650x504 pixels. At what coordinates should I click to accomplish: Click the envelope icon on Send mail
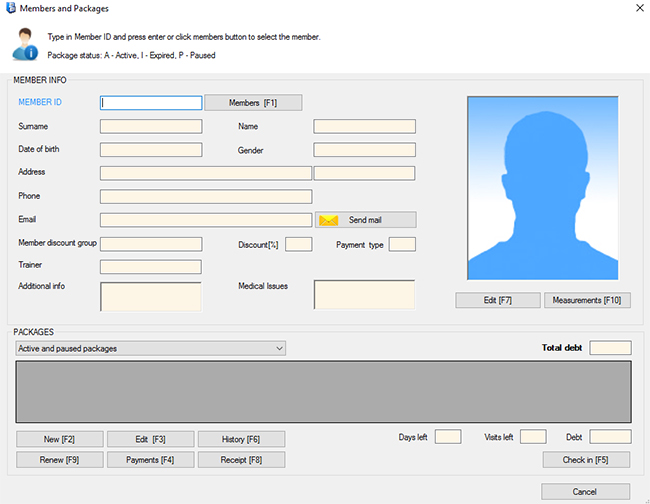click(329, 220)
